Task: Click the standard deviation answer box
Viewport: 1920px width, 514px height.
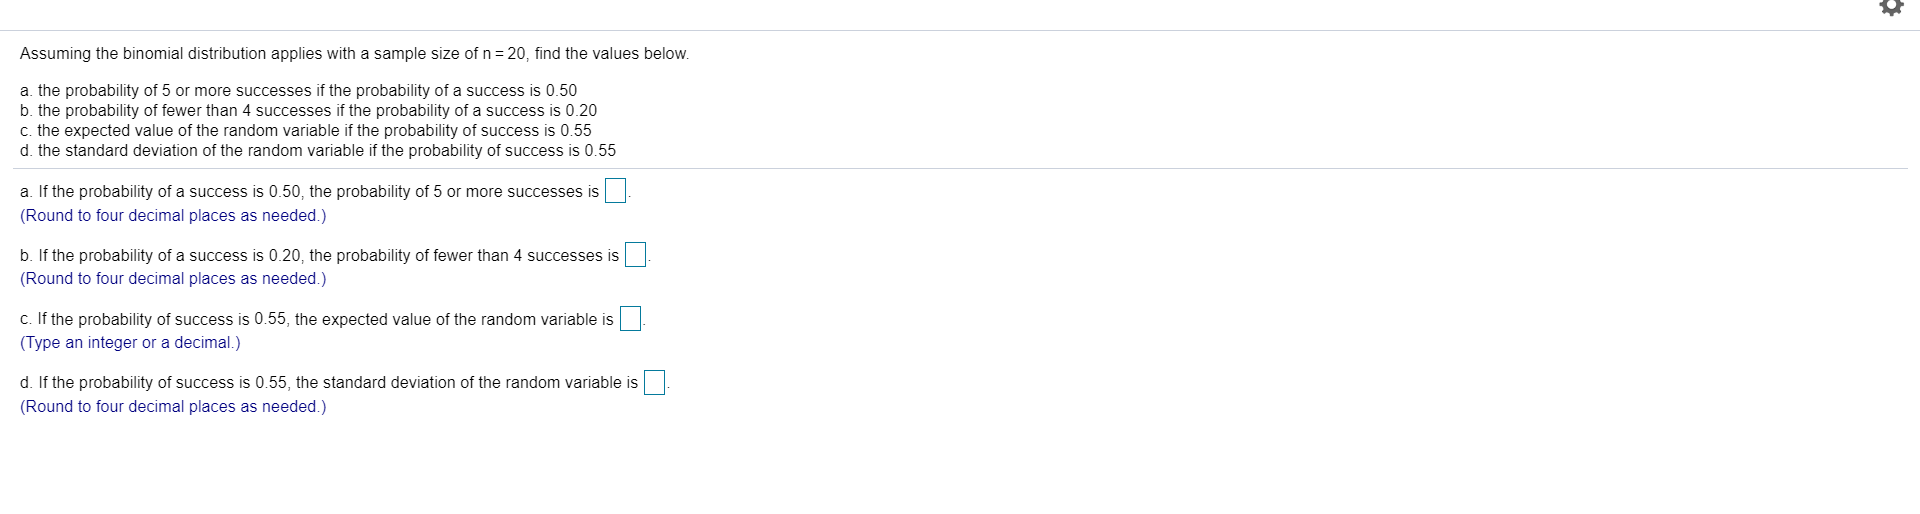Action: coord(654,383)
